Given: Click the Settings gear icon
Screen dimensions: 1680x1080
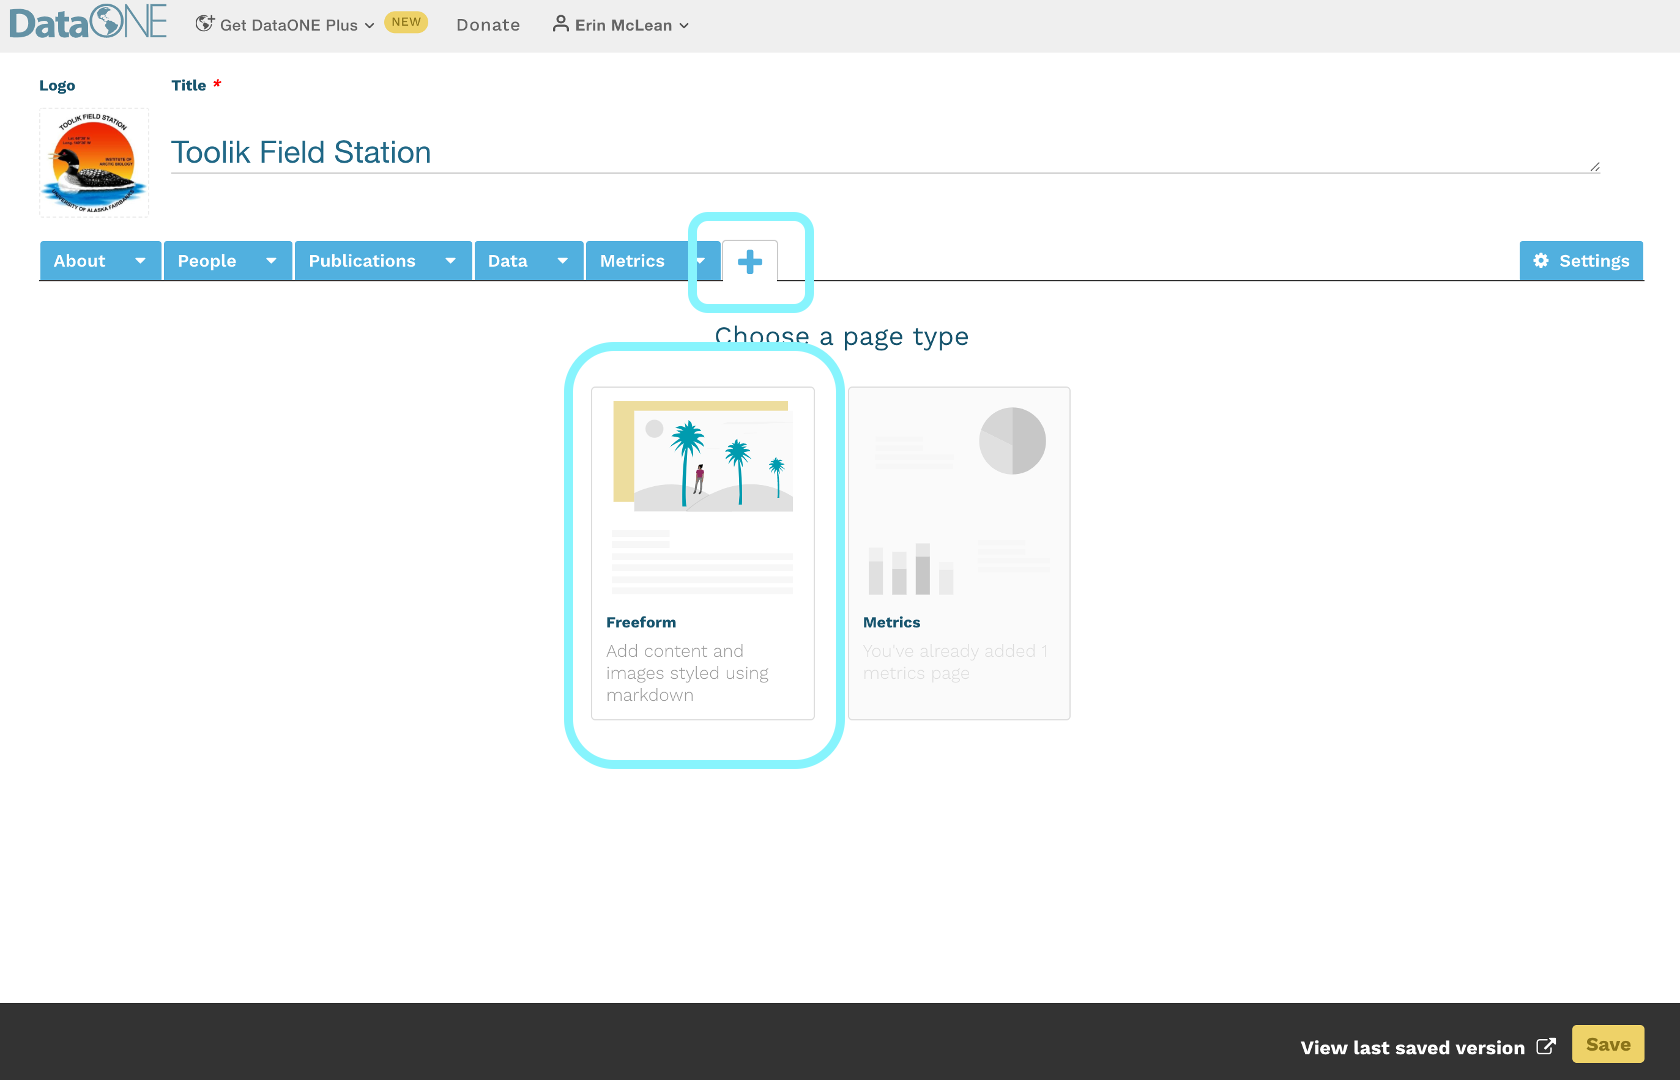Looking at the screenshot, I should pyautogui.click(x=1541, y=260).
